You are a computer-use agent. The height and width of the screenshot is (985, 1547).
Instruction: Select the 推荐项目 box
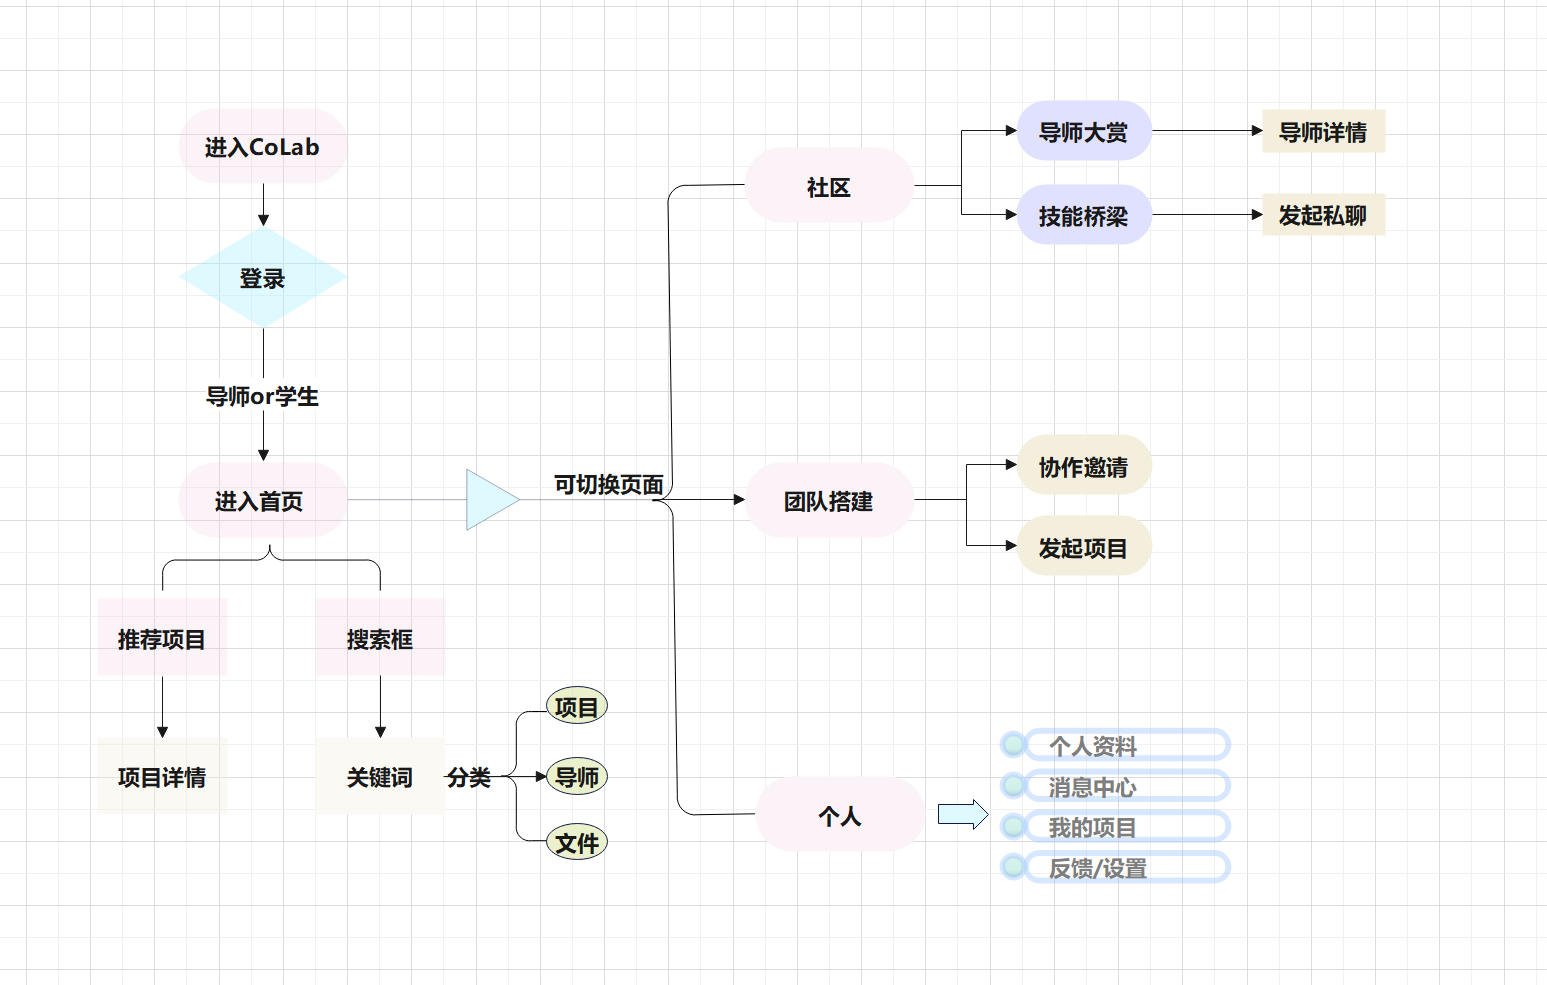(x=162, y=637)
